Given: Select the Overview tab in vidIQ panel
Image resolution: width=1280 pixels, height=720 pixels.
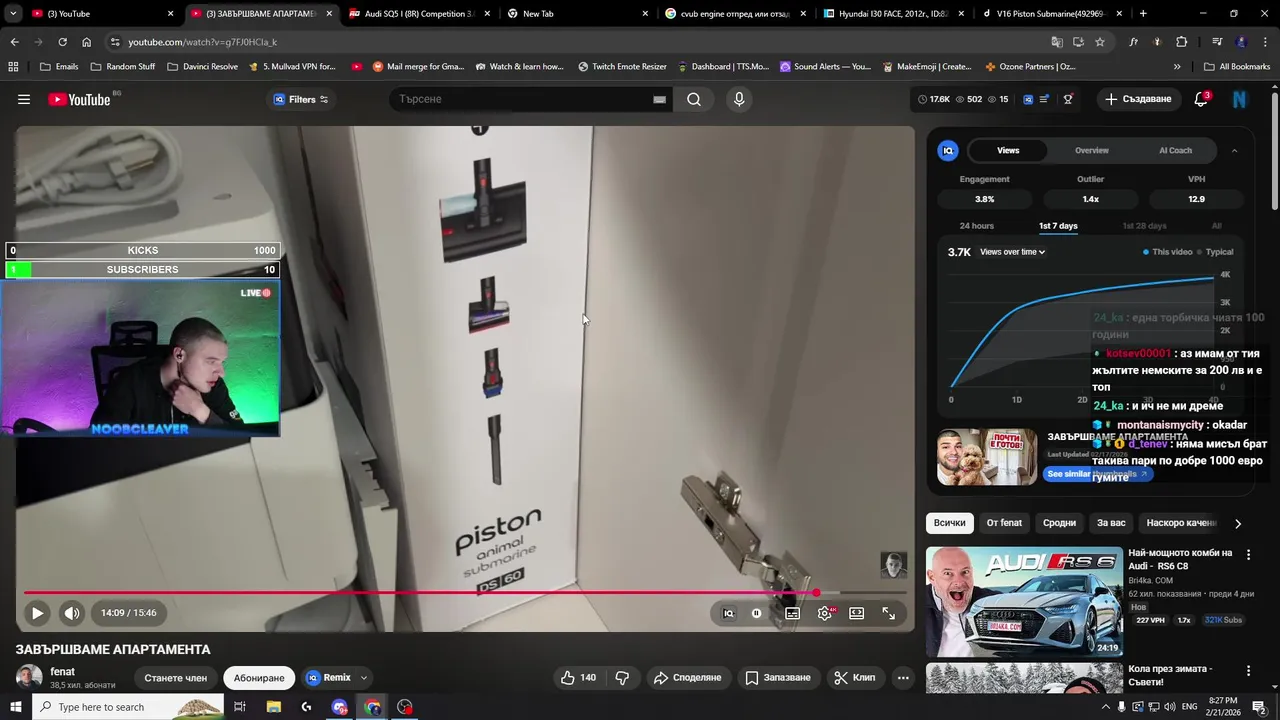Looking at the screenshot, I should tap(1091, 150).
